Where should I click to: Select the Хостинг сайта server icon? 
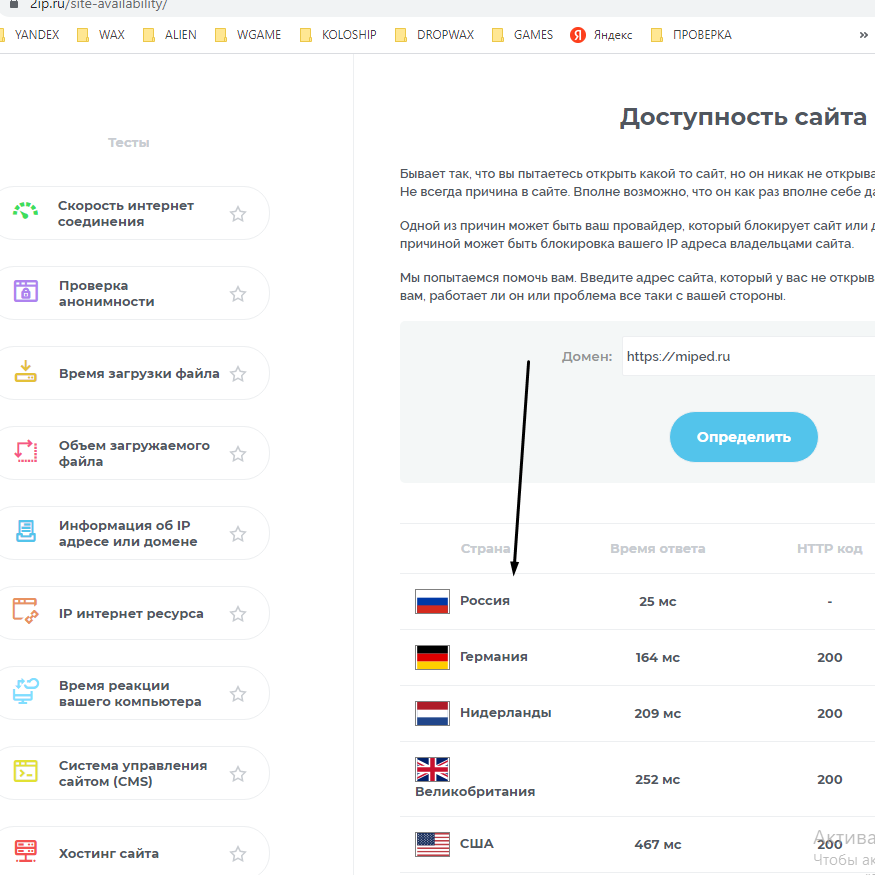click(x=26, y=851)
